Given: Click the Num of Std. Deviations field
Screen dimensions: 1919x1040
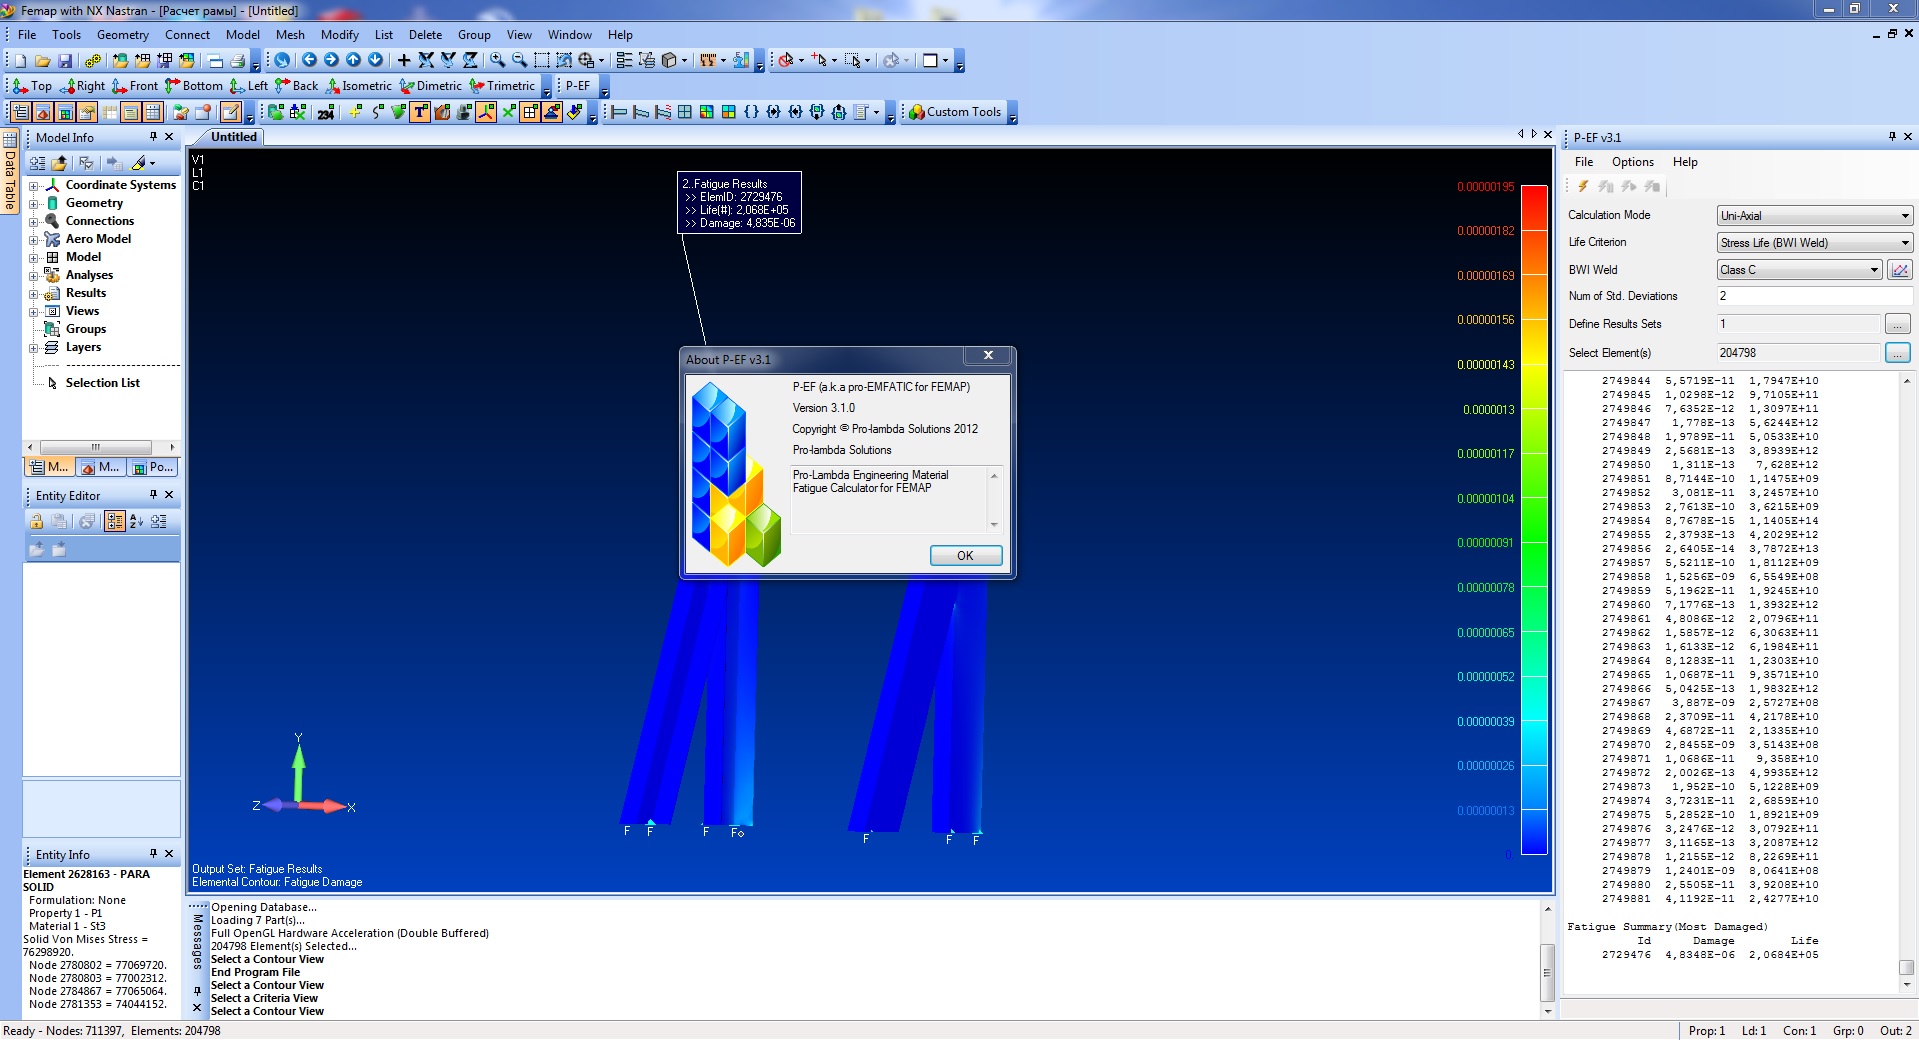Looking at the screenshot, I should point(1814,296).
